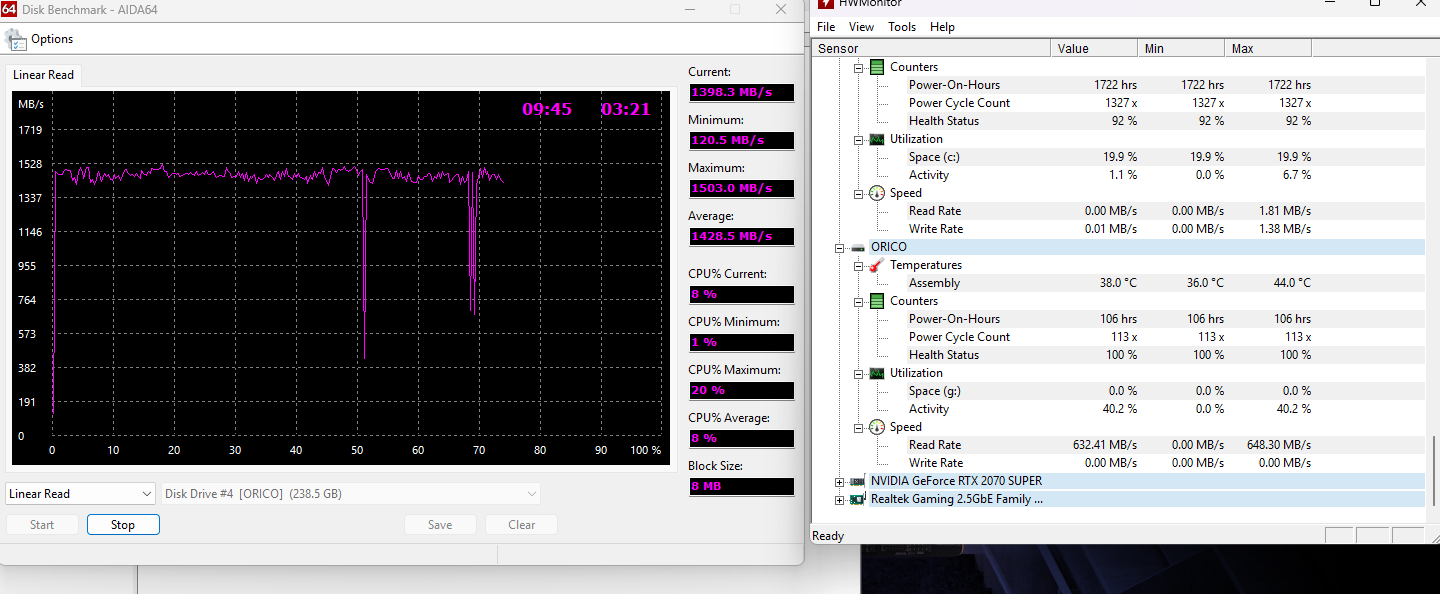Click the first Counters green chip icon
Image resolution: width=1440 pixels, height=594 pixels.
[x=877, y=67]
